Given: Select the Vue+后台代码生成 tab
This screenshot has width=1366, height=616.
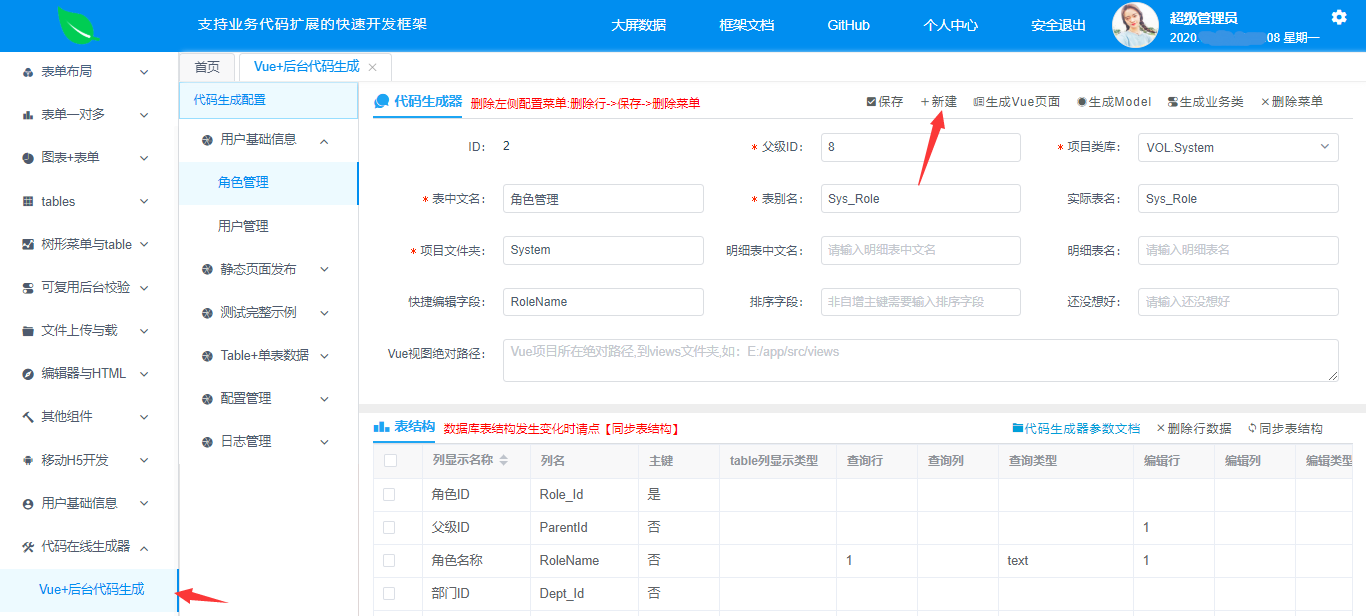Looking at the screenshot, I should 307,67.
